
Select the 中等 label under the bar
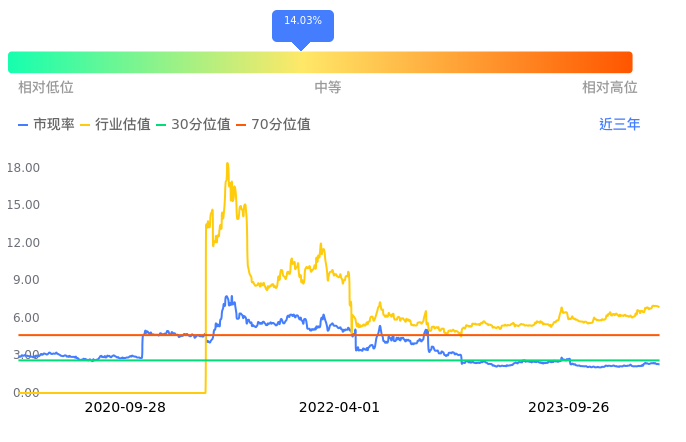pyautogui.click(x=328, y=88)
